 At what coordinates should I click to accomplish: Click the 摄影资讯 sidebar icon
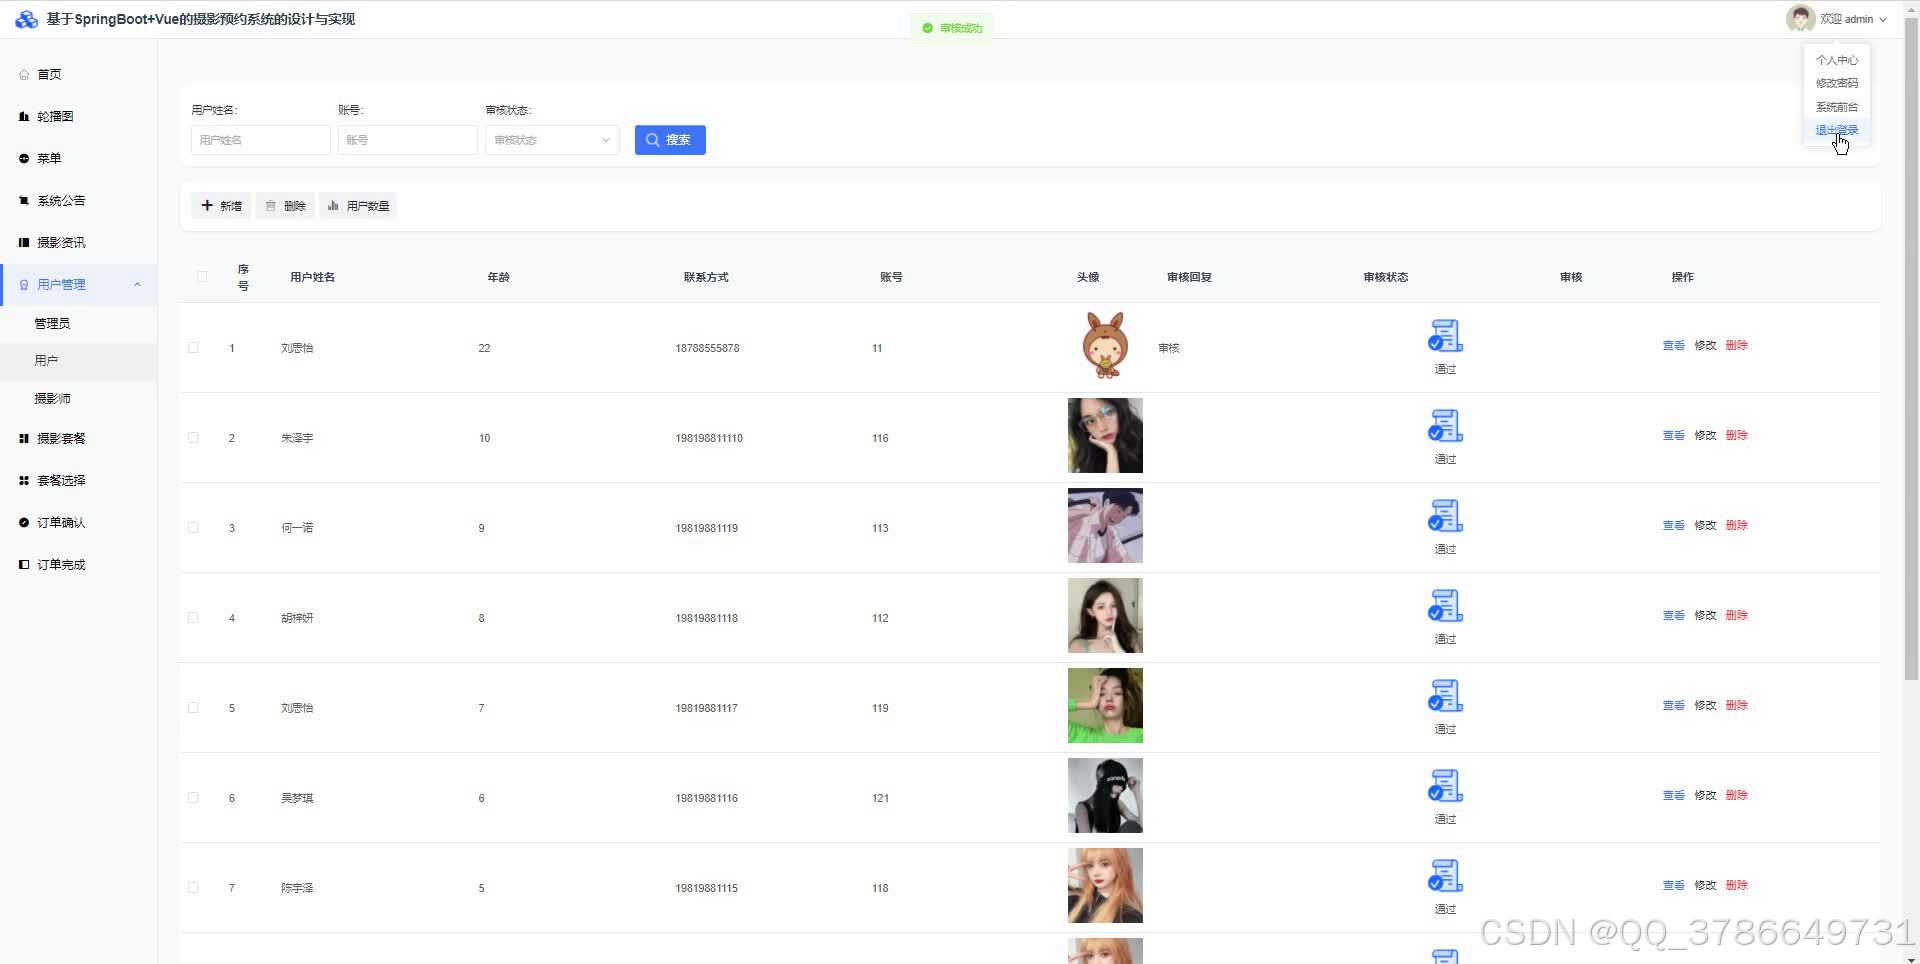point(24,243)
